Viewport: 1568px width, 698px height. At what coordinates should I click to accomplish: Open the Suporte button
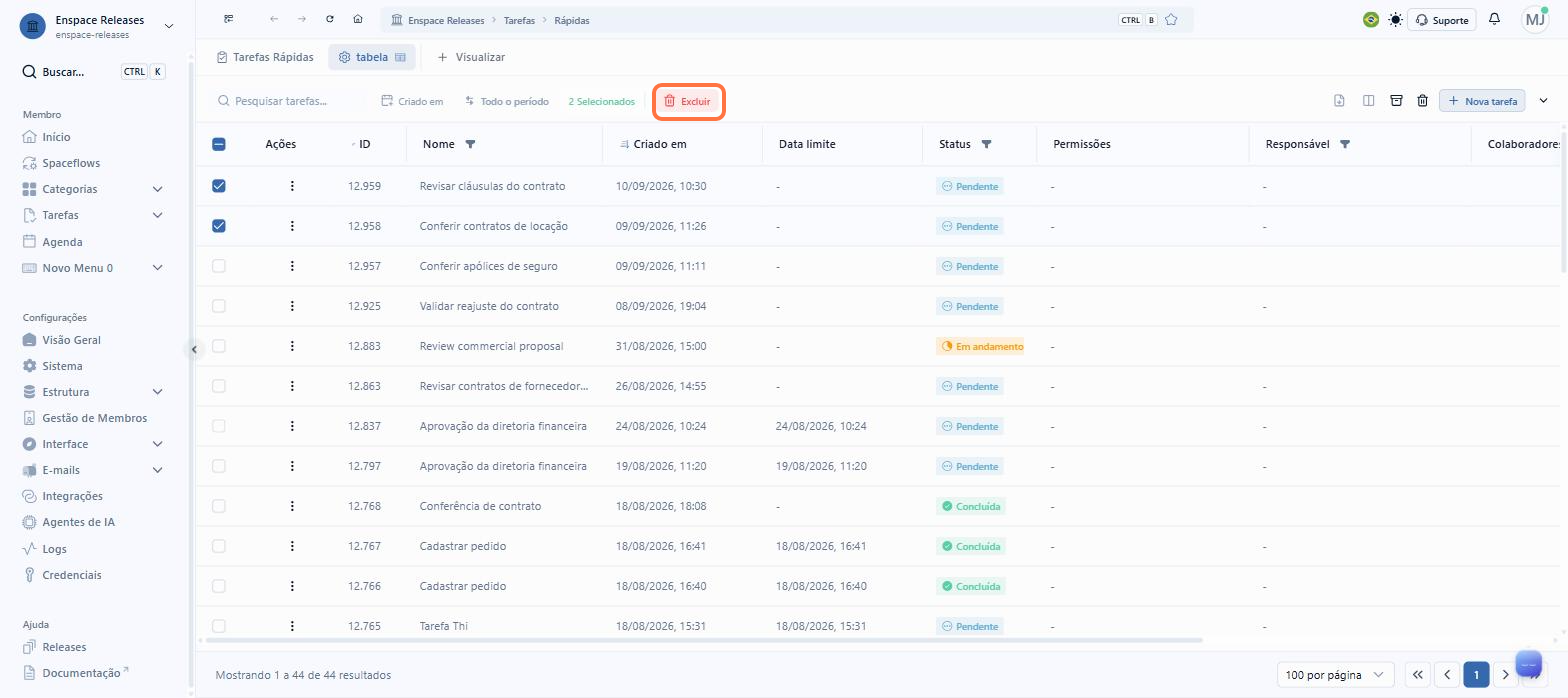(1441, 20)
